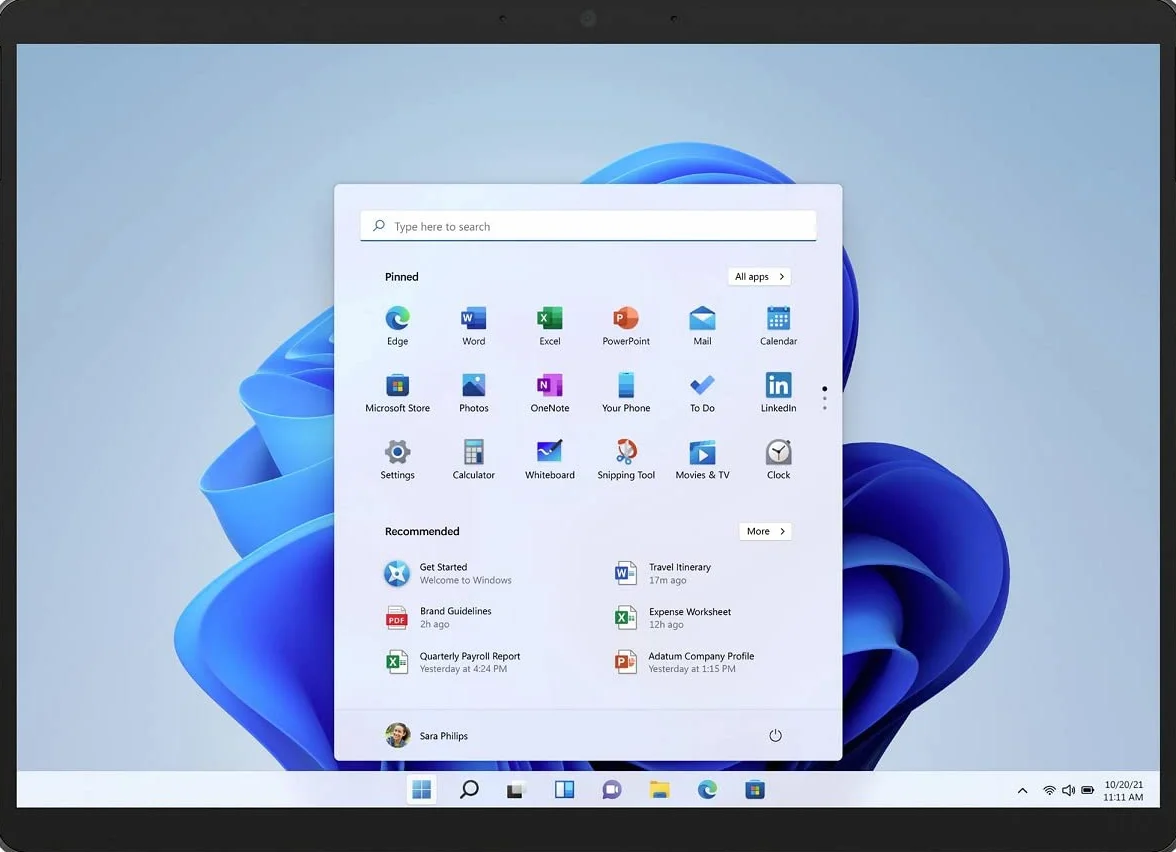
Task: Open the Photos app
Action: coord(473,392)
